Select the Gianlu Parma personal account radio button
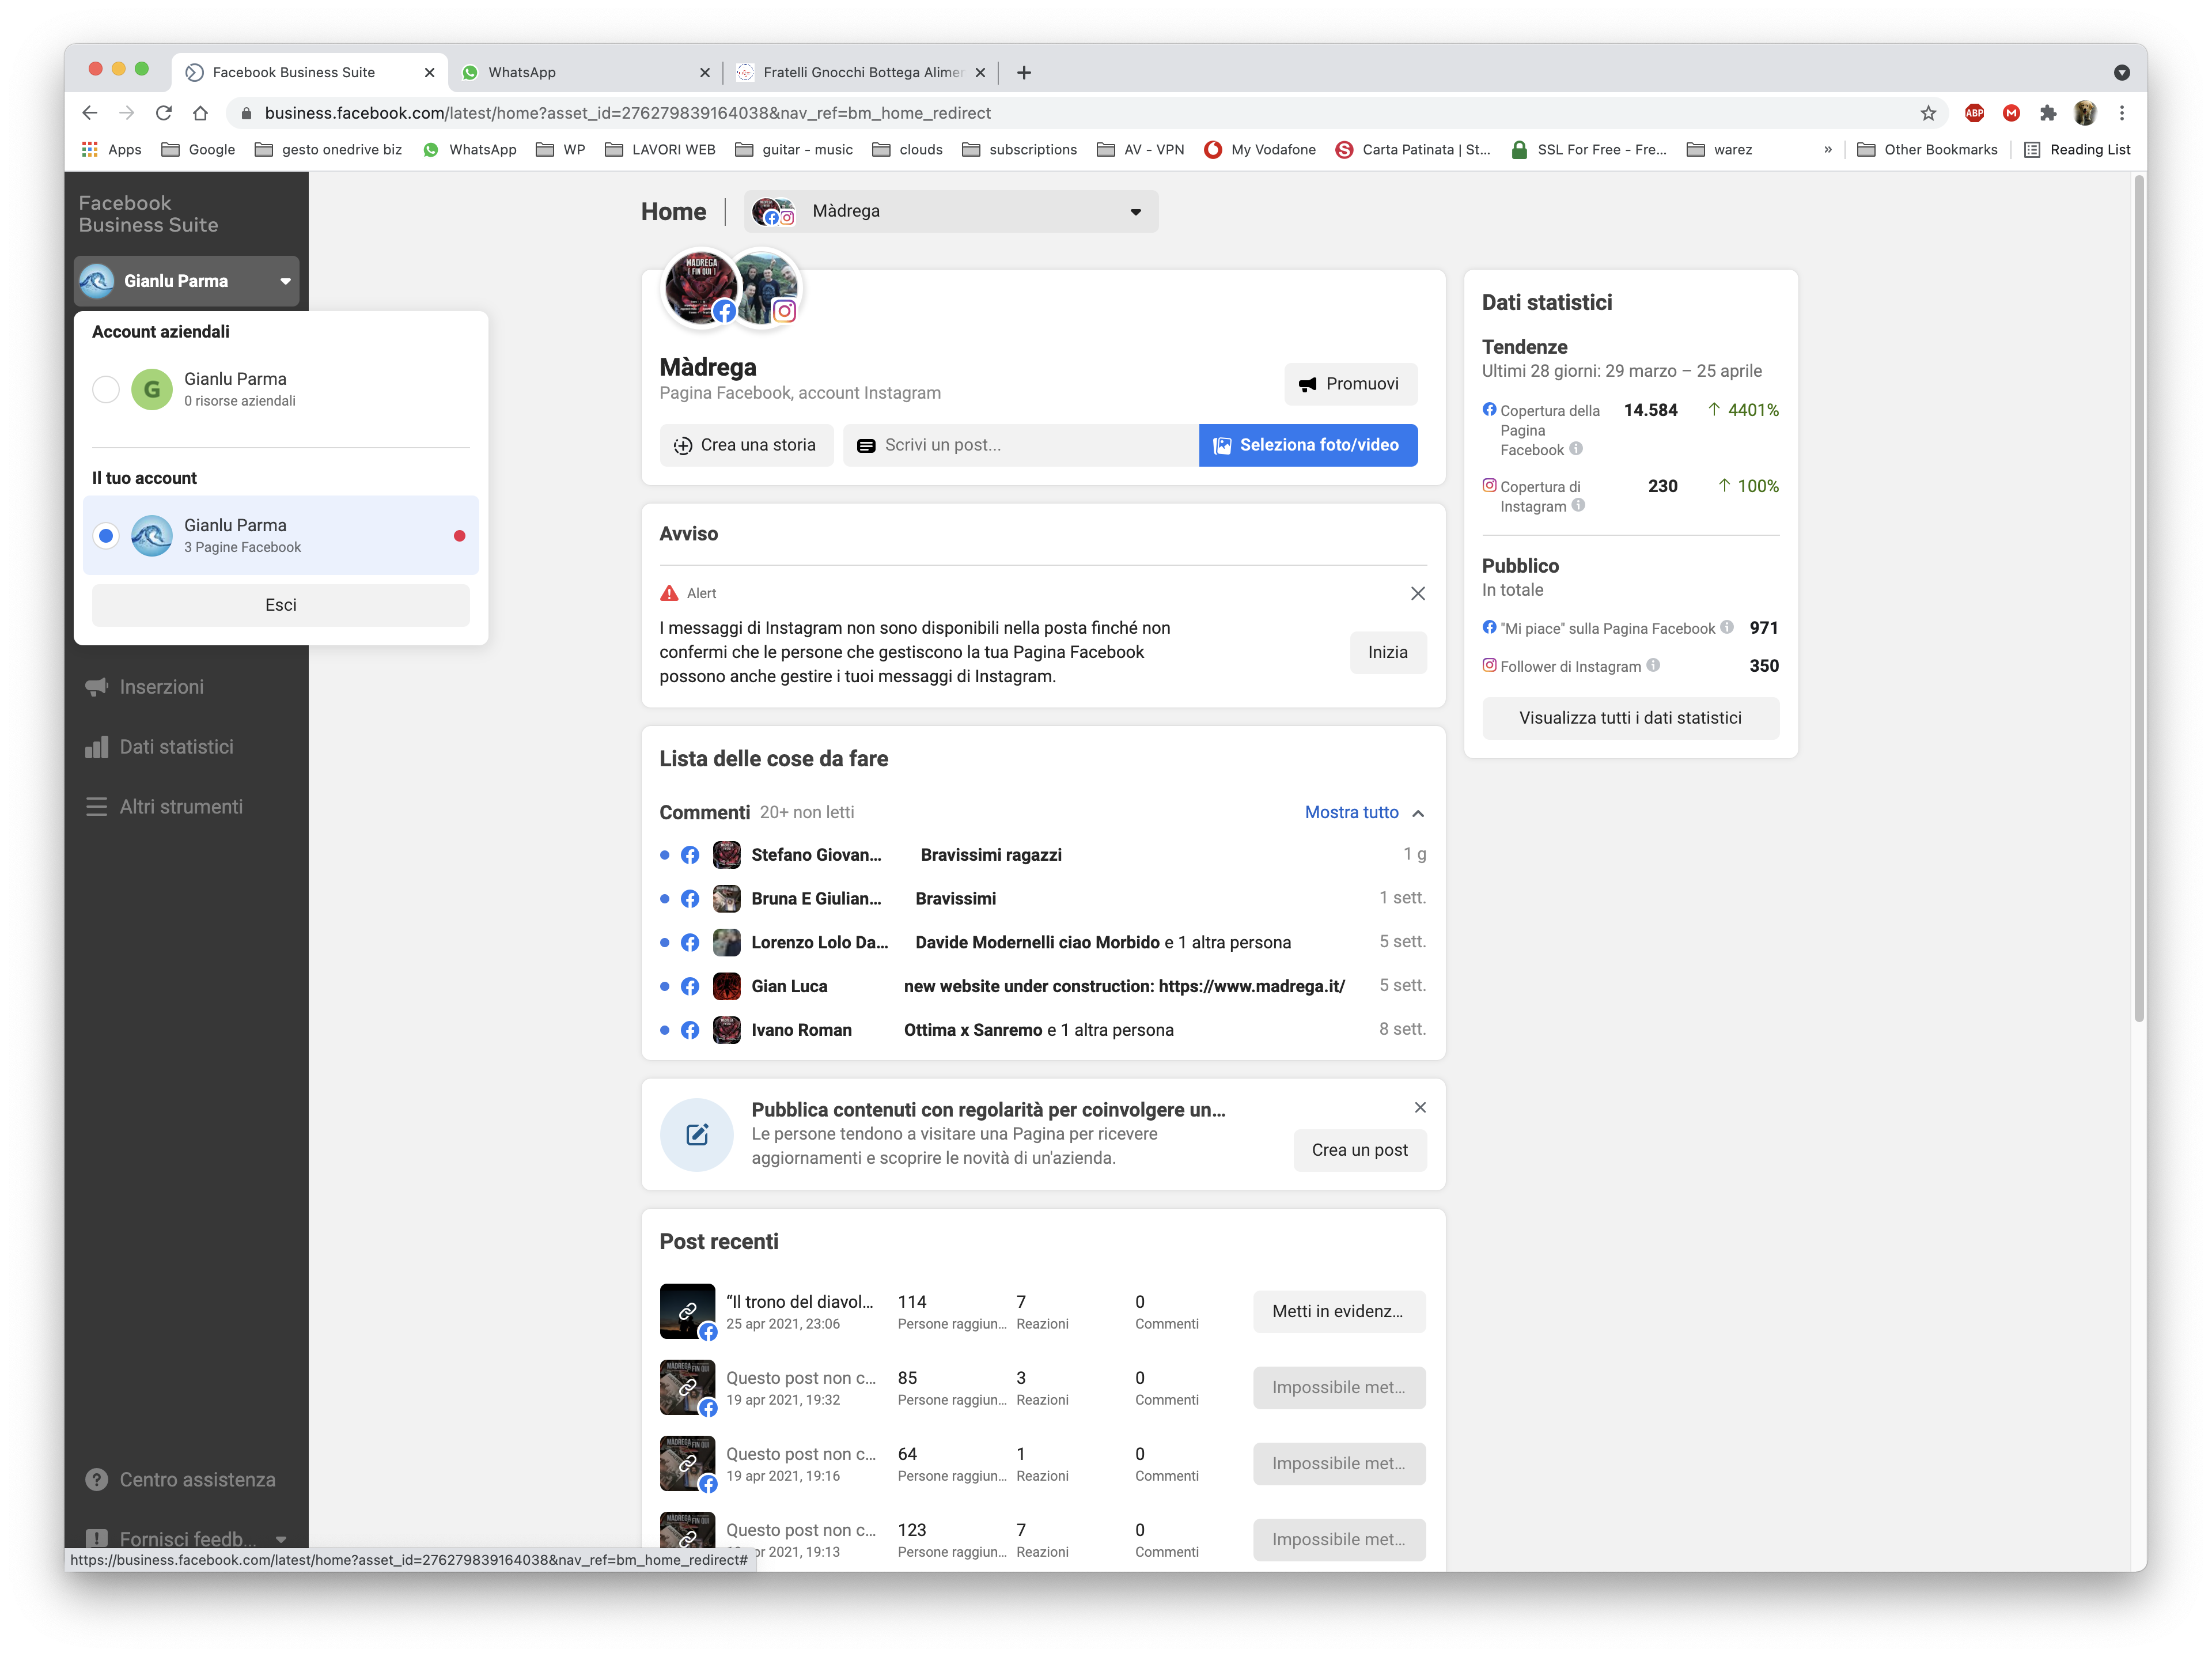2212x1657 pixels. [106, 536]
